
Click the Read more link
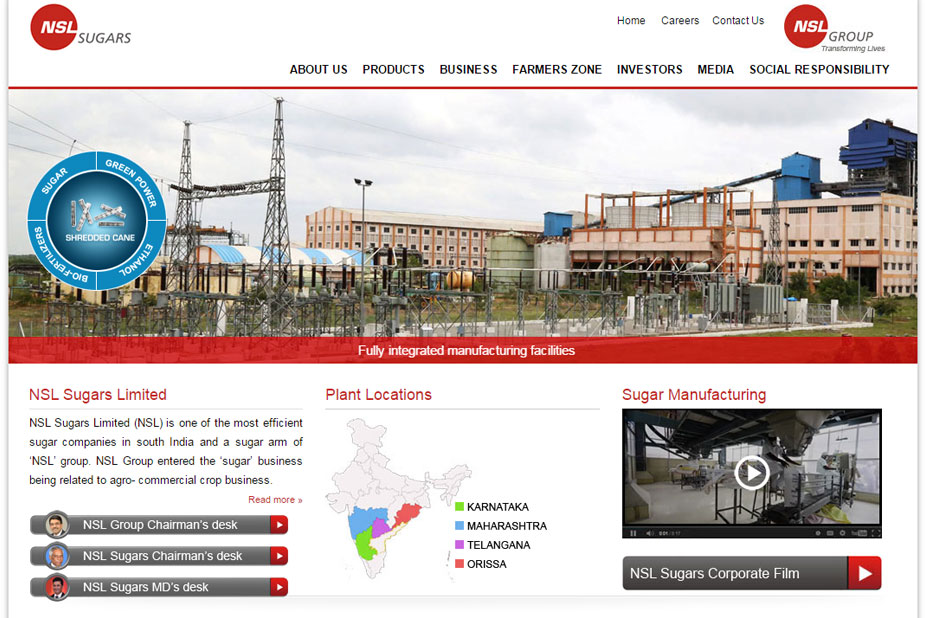tap(275, 499)
